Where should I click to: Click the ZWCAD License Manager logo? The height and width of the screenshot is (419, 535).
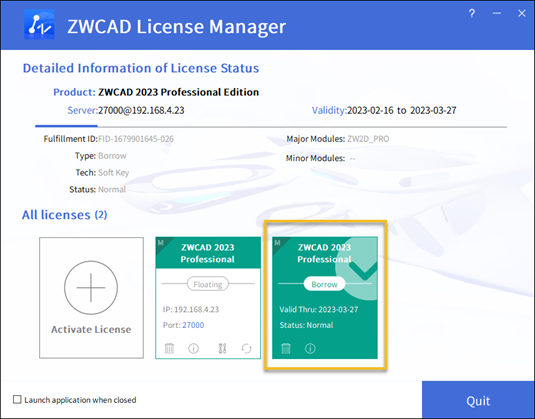tap(39, 25)
